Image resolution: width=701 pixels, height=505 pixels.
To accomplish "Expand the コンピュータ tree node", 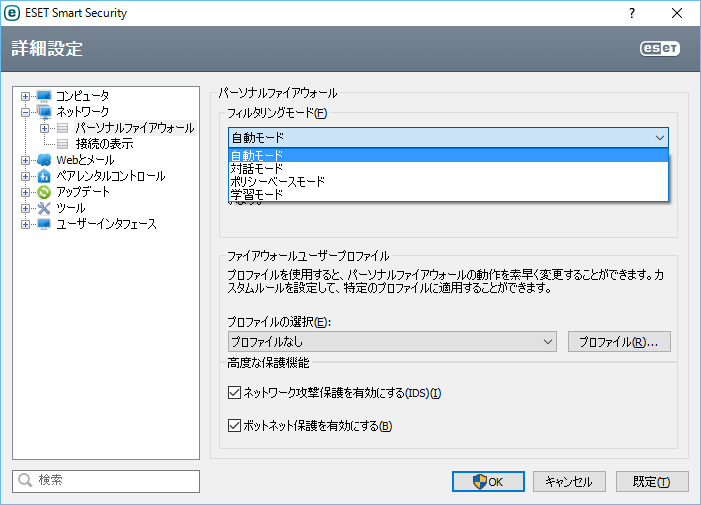I will (25, 96).
